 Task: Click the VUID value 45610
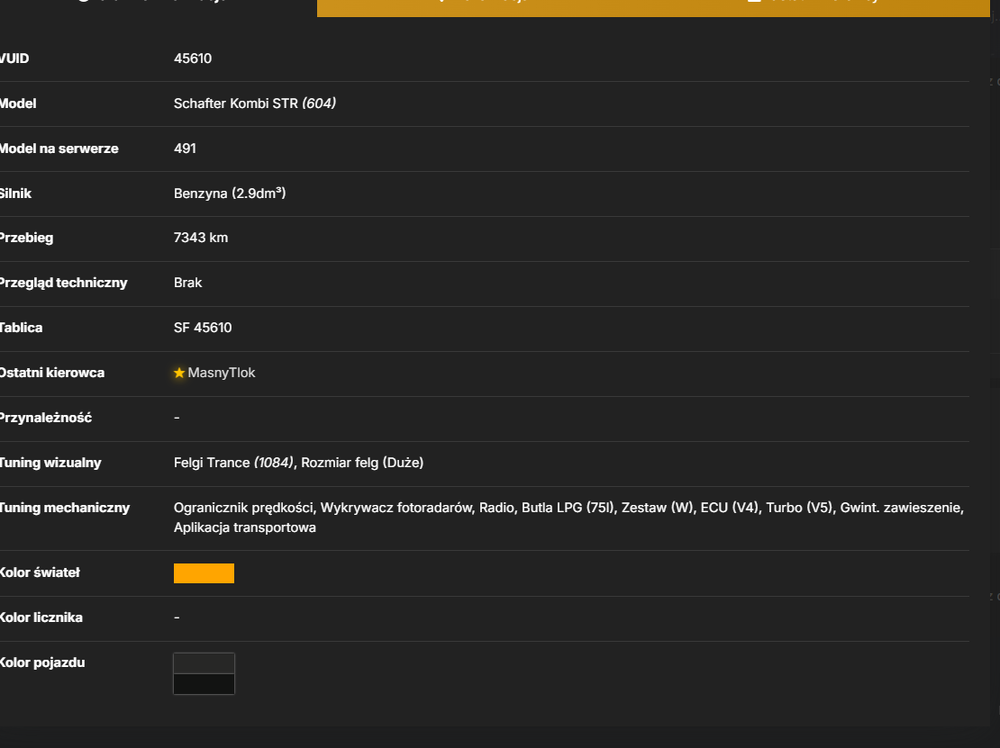(x=193, y=59)
